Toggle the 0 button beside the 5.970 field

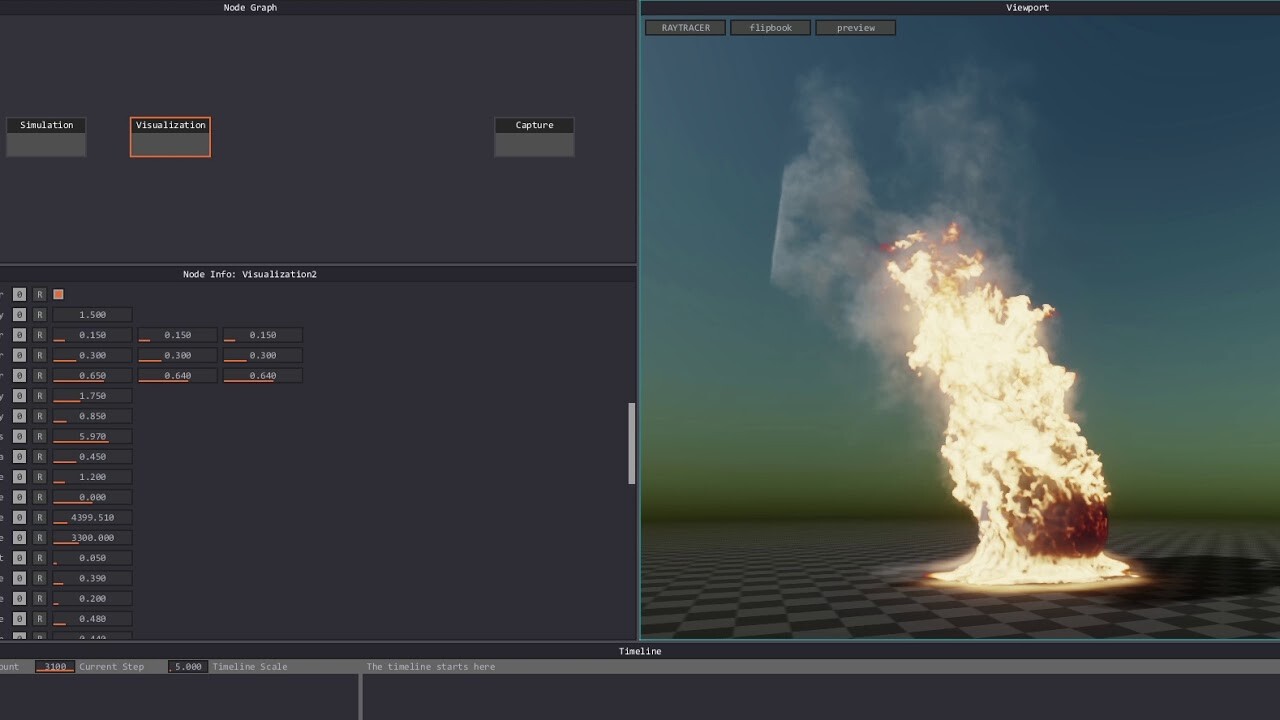click(x=18, y=436)
